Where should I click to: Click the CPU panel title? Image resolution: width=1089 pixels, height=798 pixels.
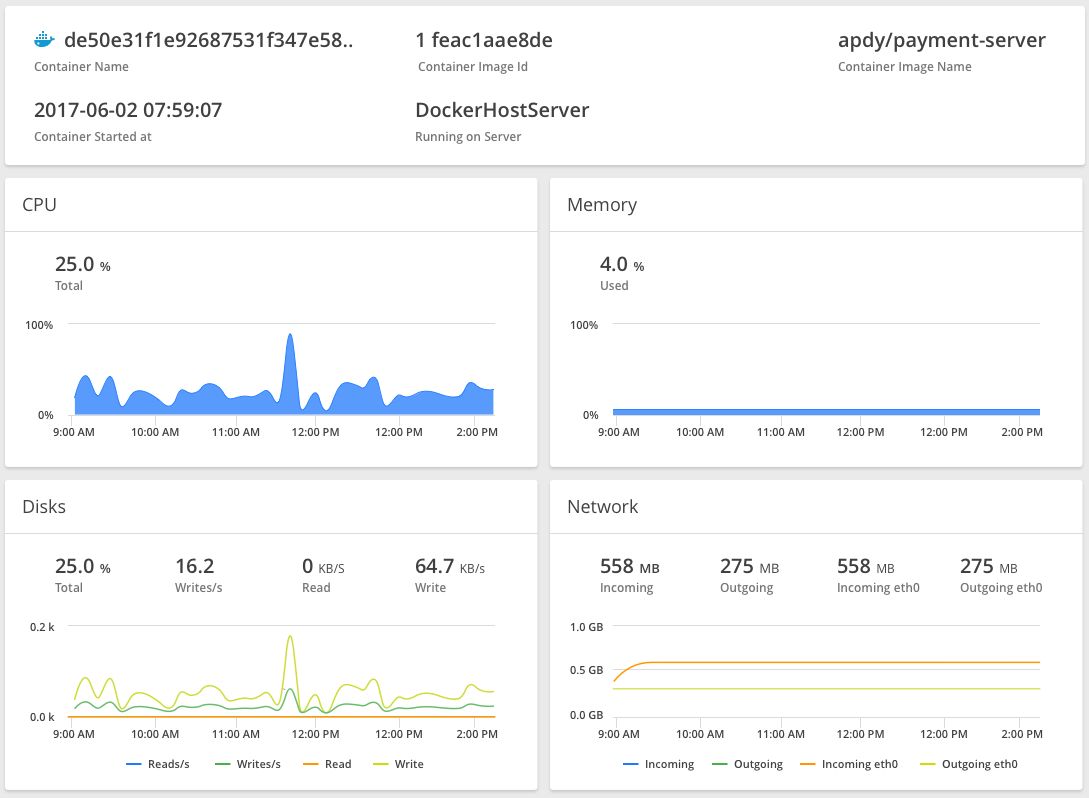point(39,205)
